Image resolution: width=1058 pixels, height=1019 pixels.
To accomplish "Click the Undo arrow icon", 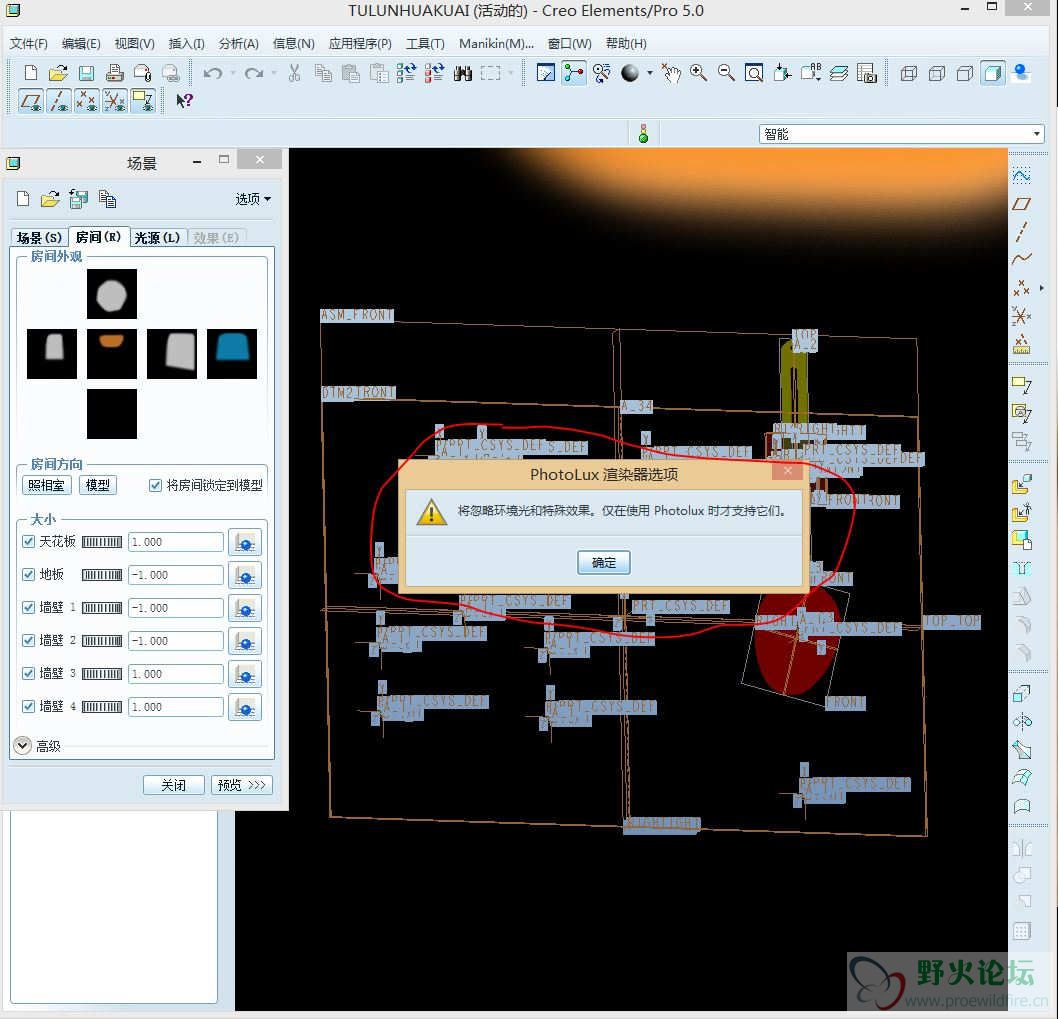I will click(213, 73).
